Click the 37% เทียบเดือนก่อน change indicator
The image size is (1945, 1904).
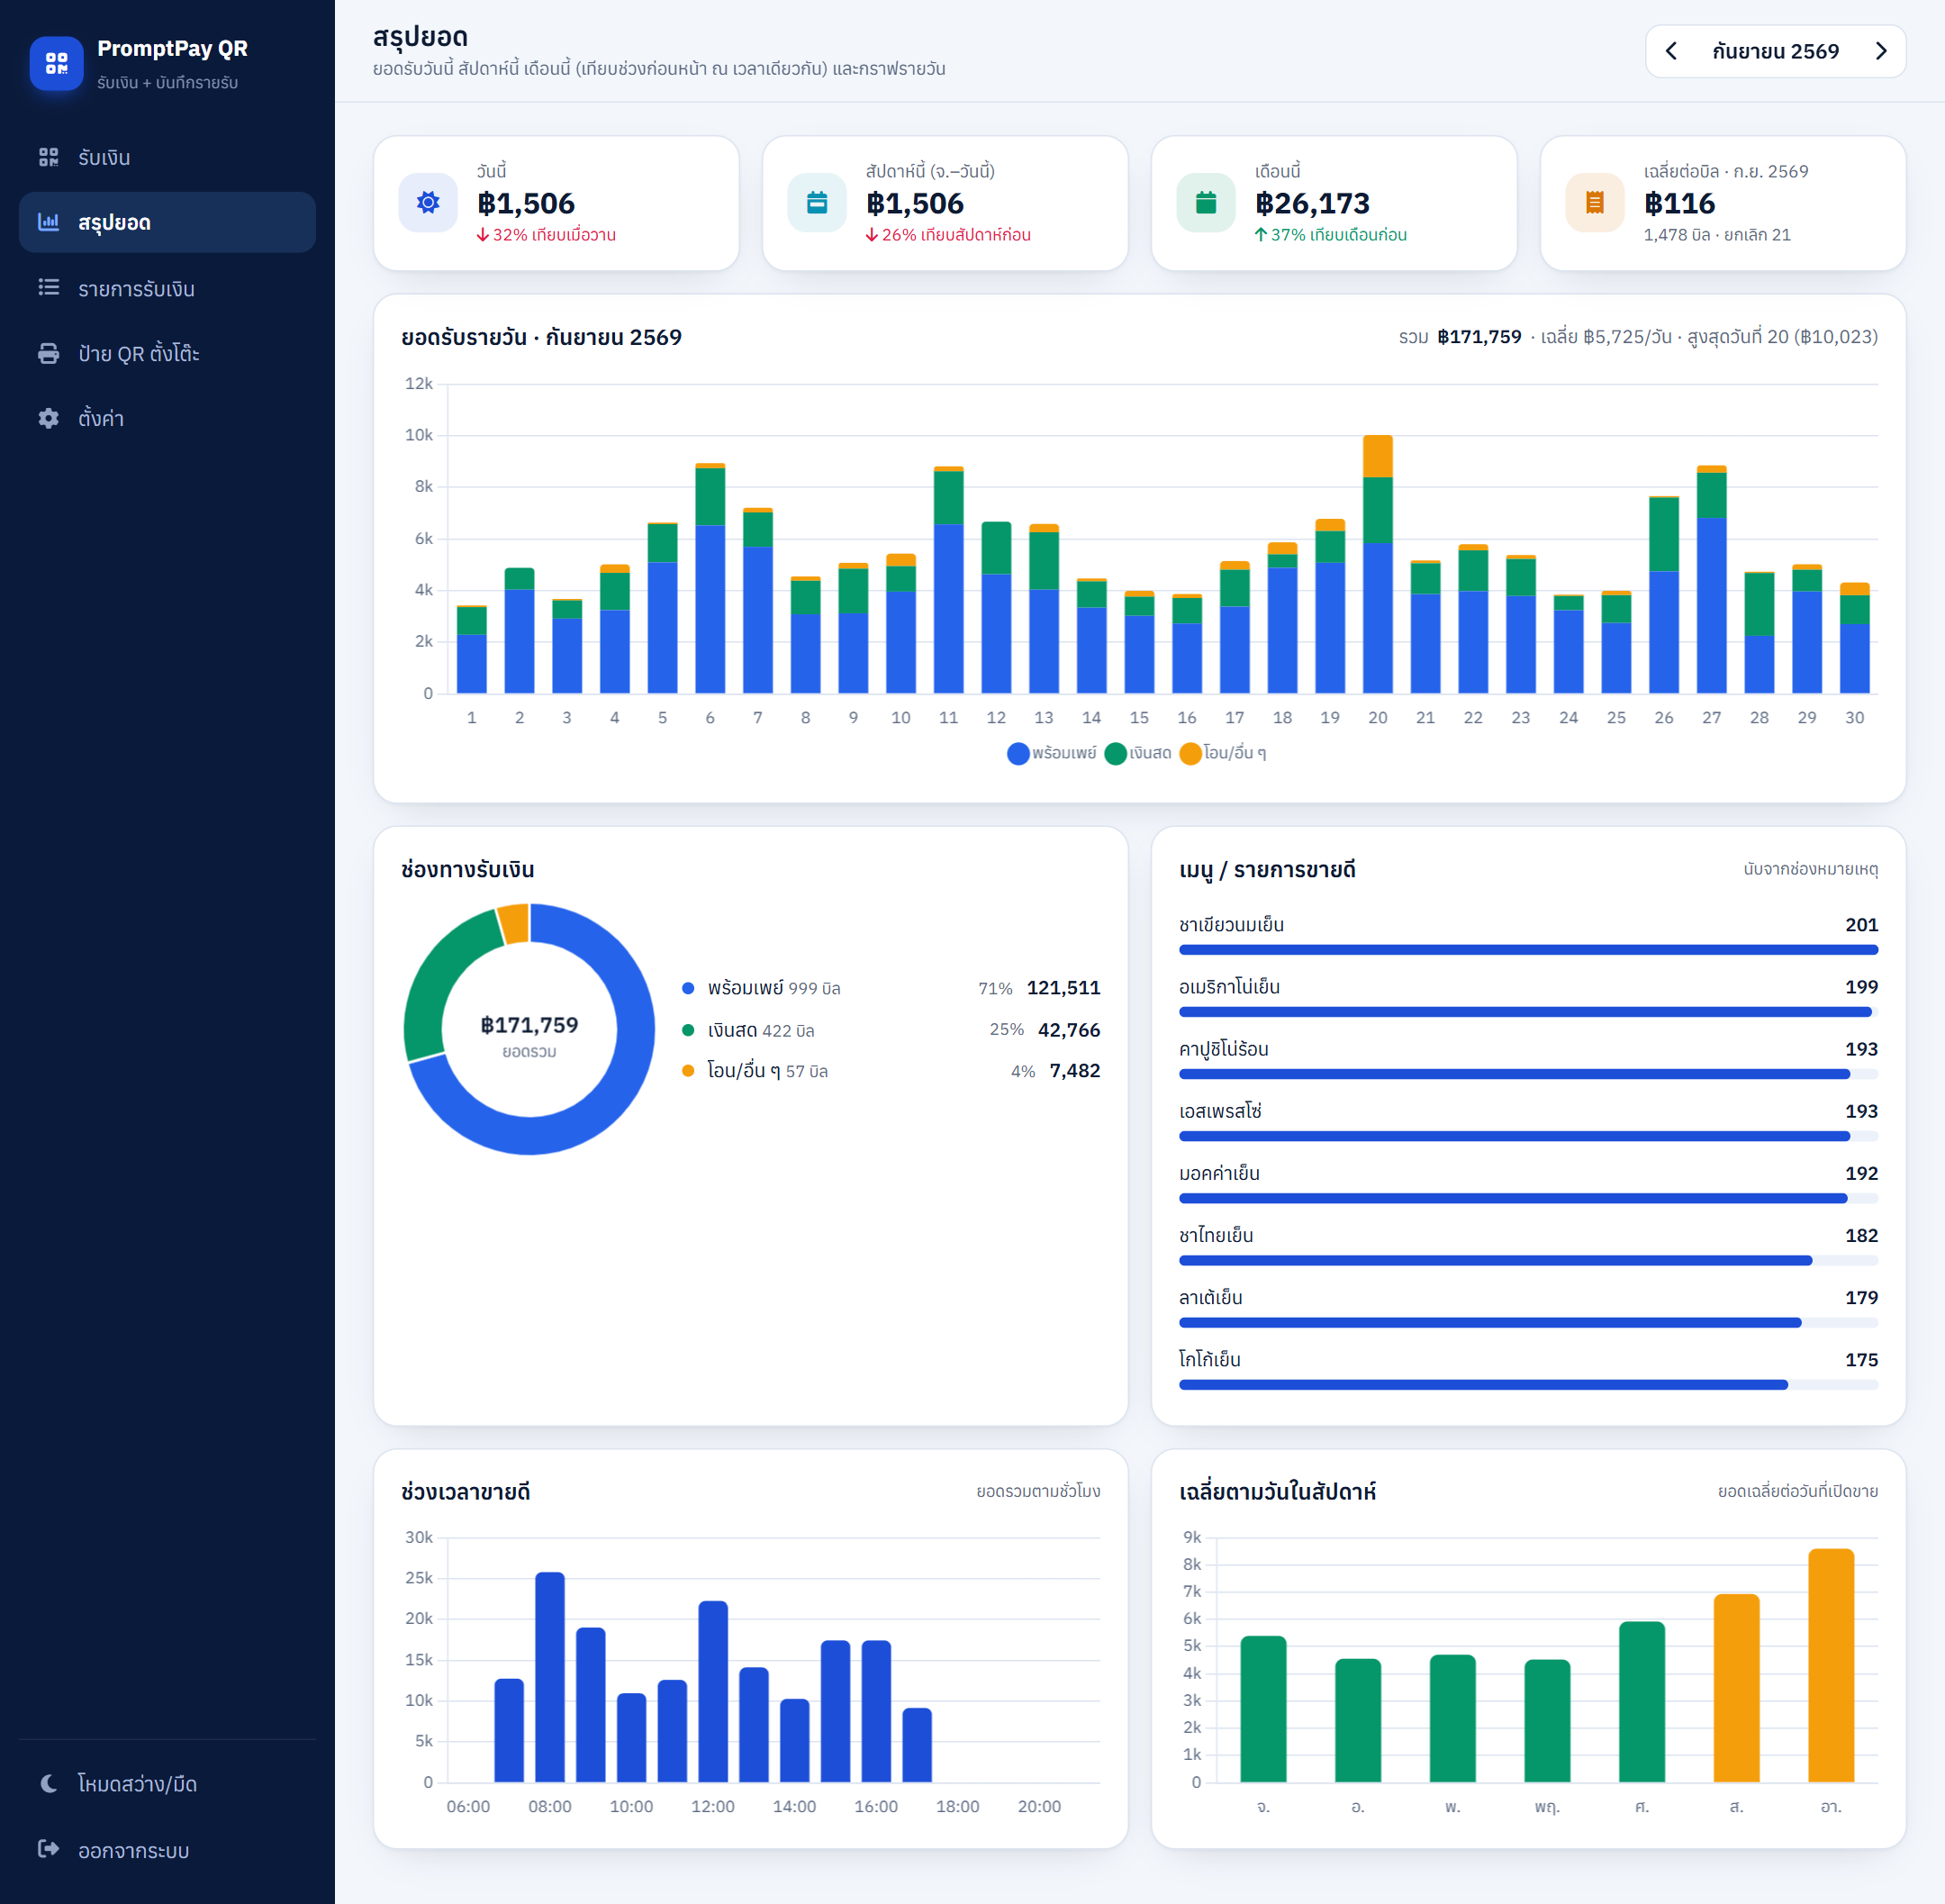1331,235
